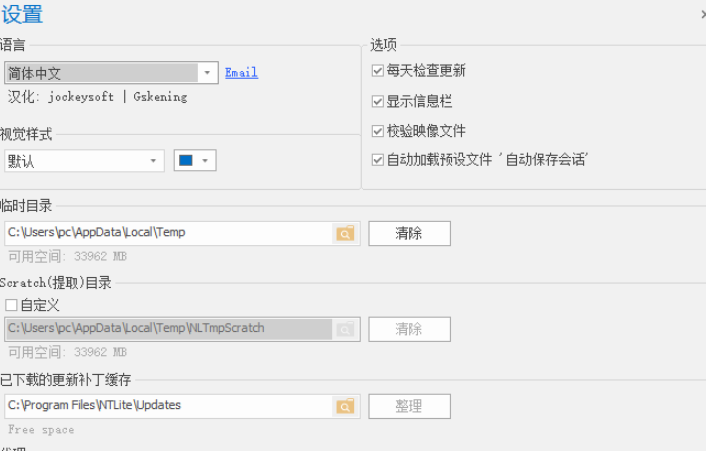Toggle 自动加载预设文件 checkbox
Image resolution: width=706 pixels, height=451 pixels.
pyautogui.click(x=377, y=160)
